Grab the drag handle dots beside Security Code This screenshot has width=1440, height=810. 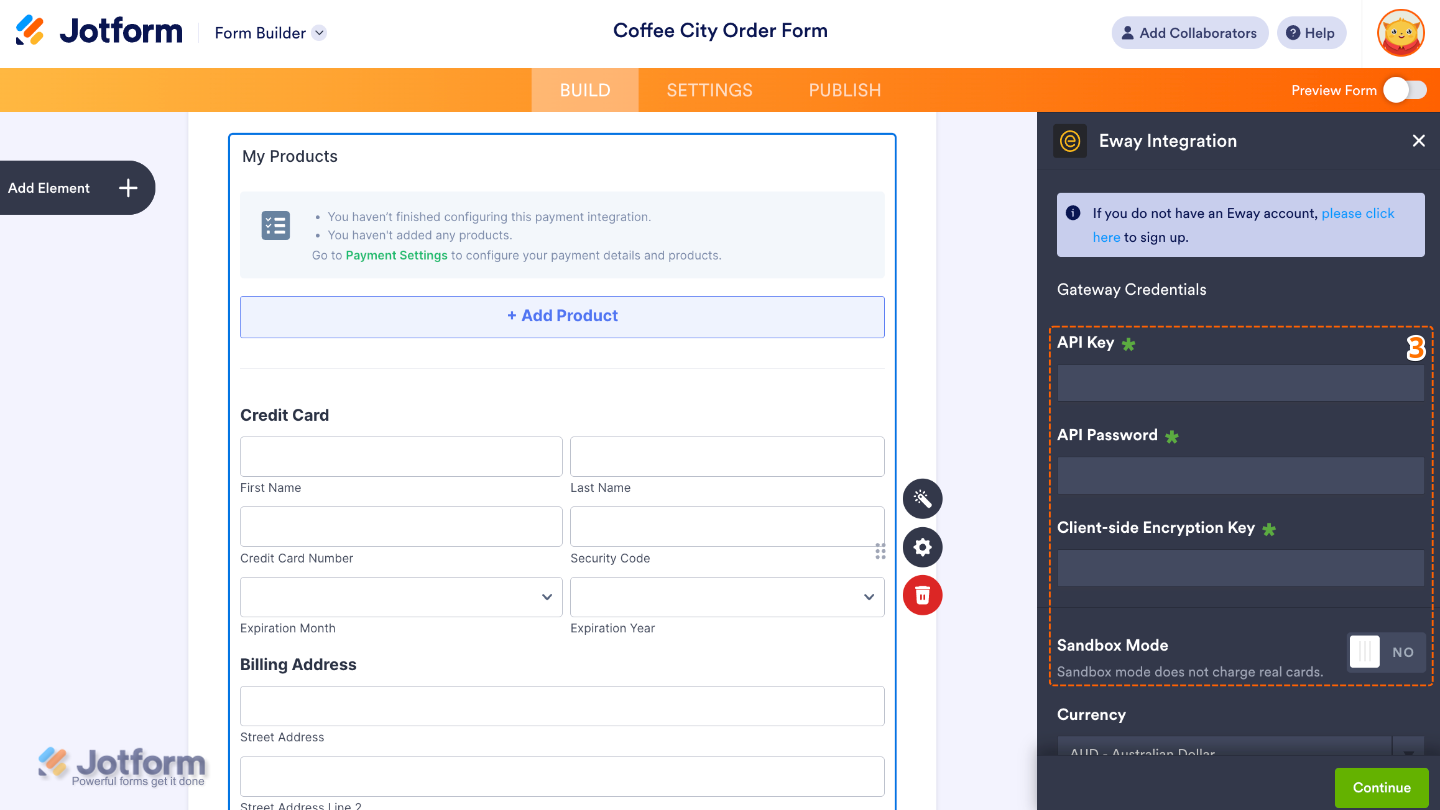[x=880, y=551]
